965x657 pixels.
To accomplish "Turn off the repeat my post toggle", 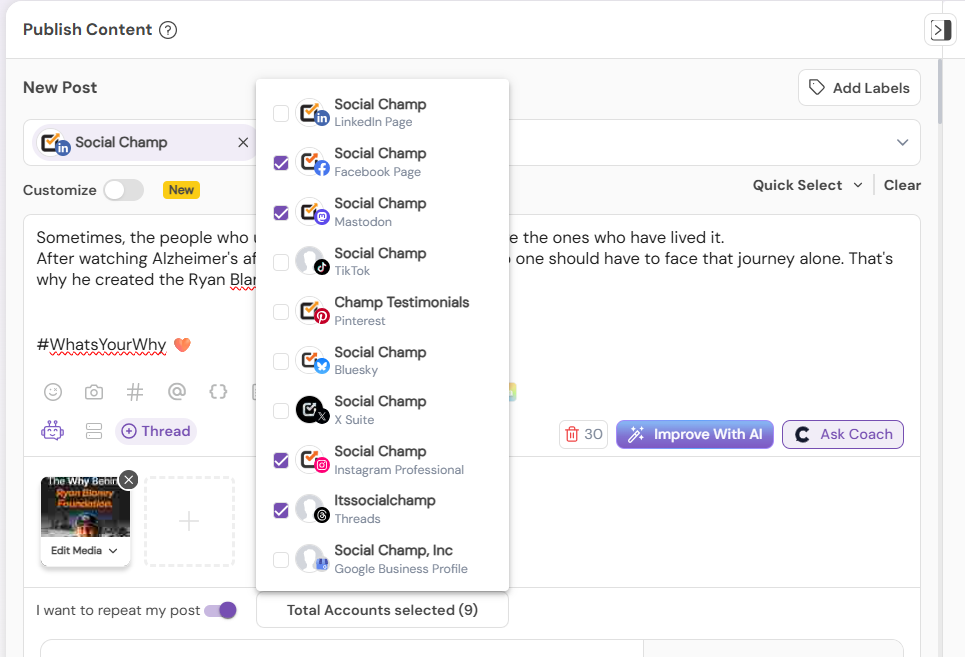I will coord(220,610).
